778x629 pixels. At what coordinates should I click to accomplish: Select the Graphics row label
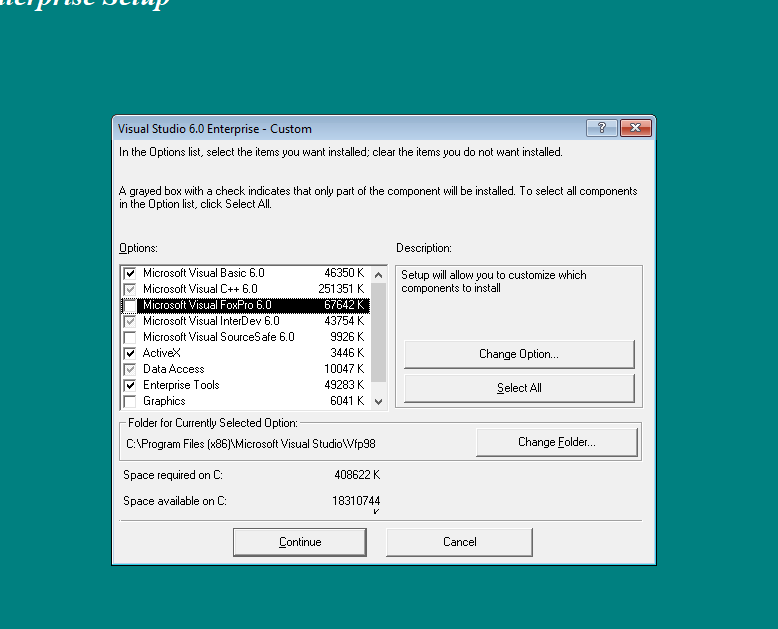164,401
